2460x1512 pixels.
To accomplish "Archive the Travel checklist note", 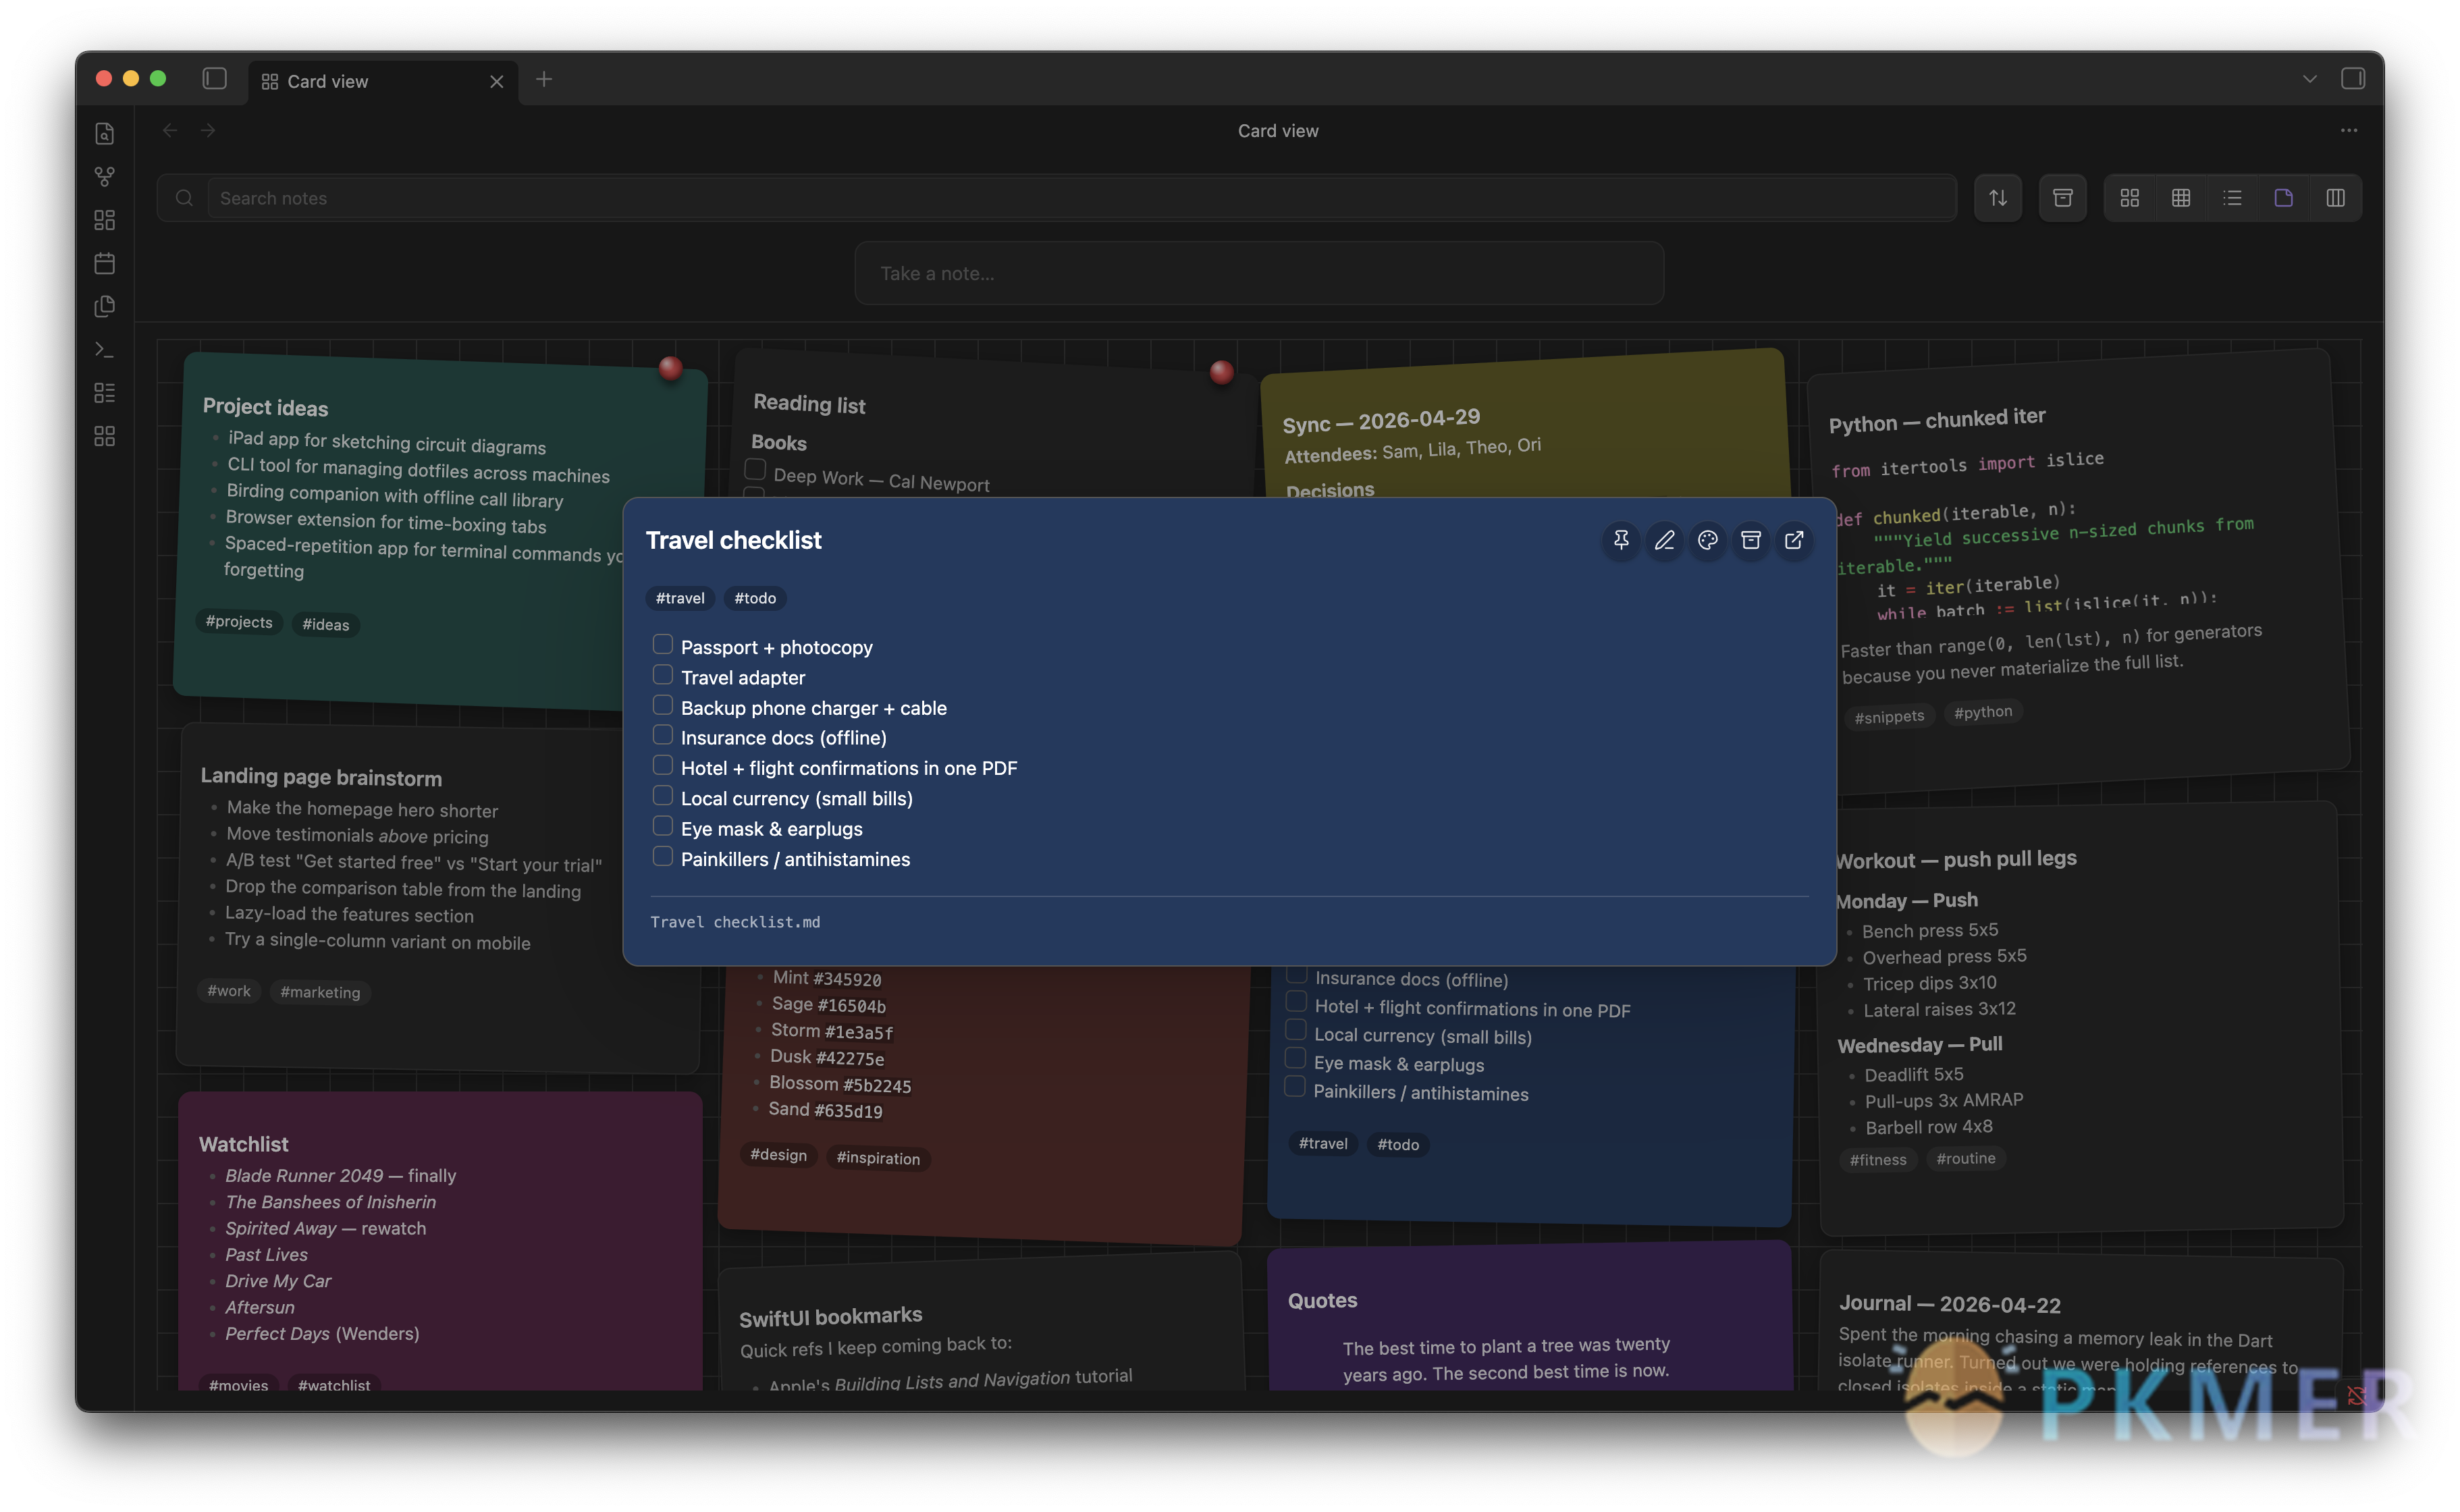I will (1750, 540).
